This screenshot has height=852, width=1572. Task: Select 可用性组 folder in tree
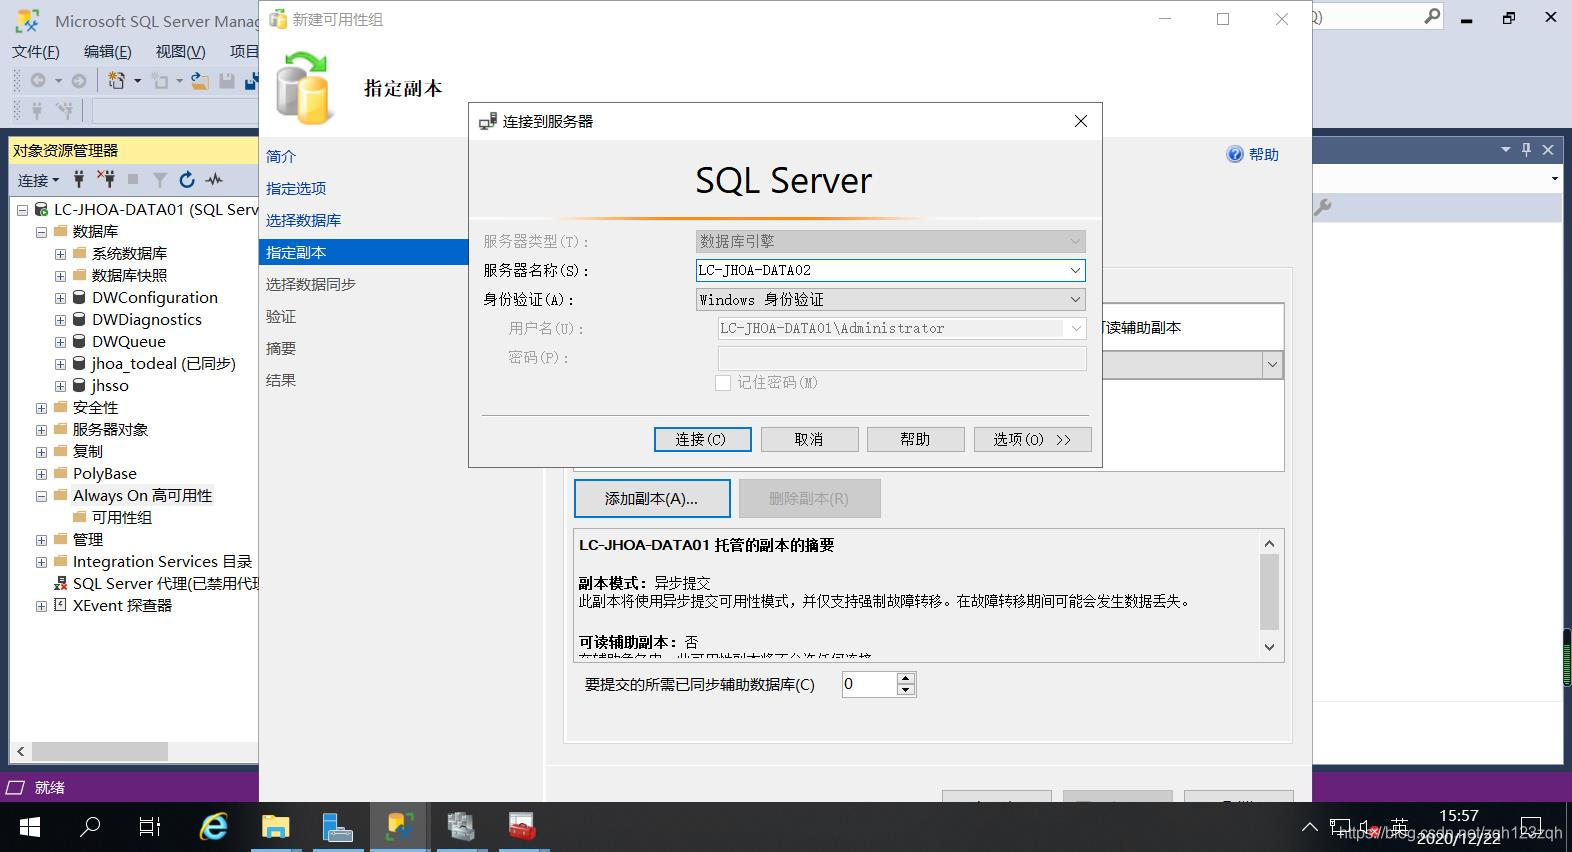(x=122, y=518)
